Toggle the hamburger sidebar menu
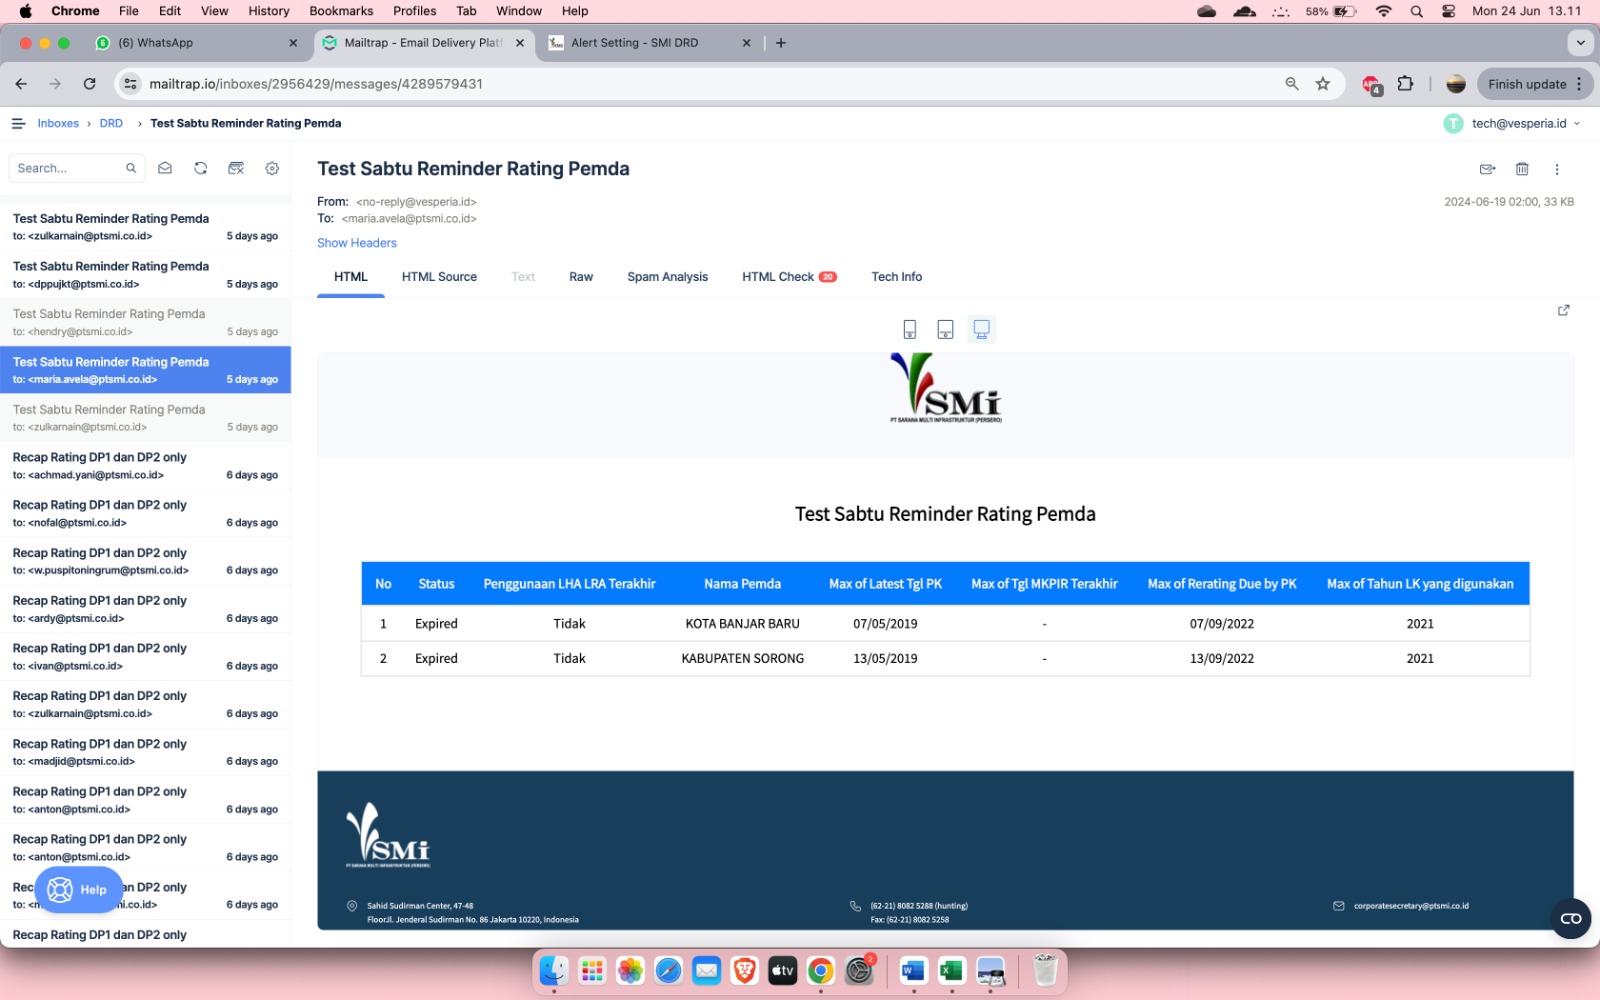 coord(18,123)
